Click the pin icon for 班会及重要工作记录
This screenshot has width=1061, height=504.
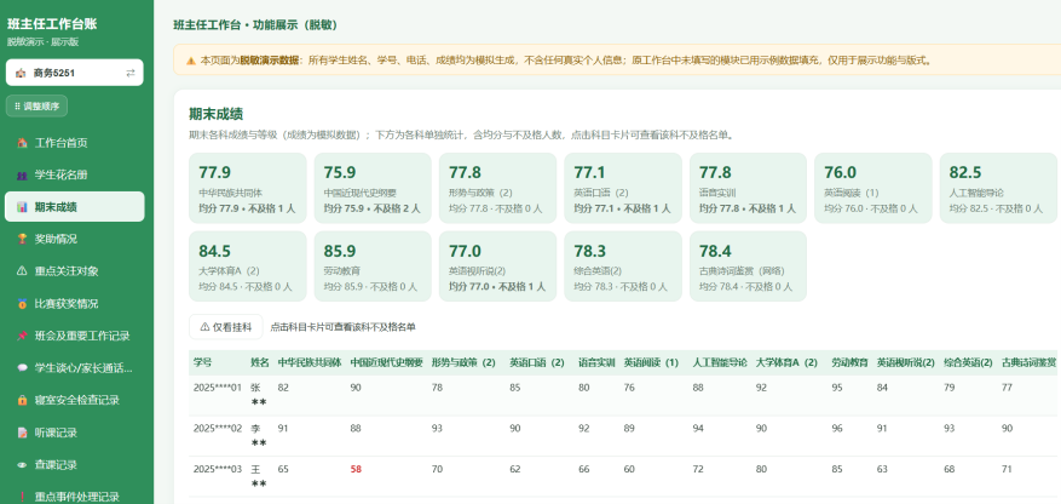pyautogui.click(x=22, y=336)
